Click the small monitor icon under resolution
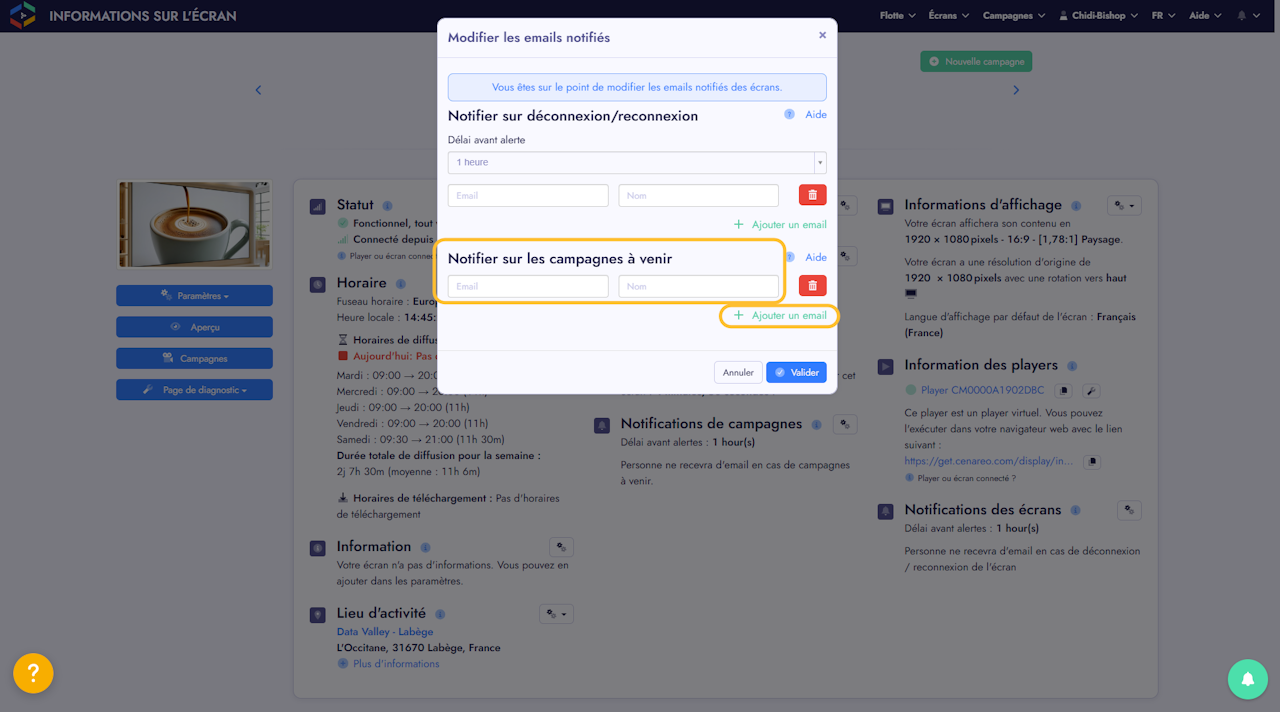Image resolution: width=1280 pixels, height=712 pixels. (x=911, y=294)
